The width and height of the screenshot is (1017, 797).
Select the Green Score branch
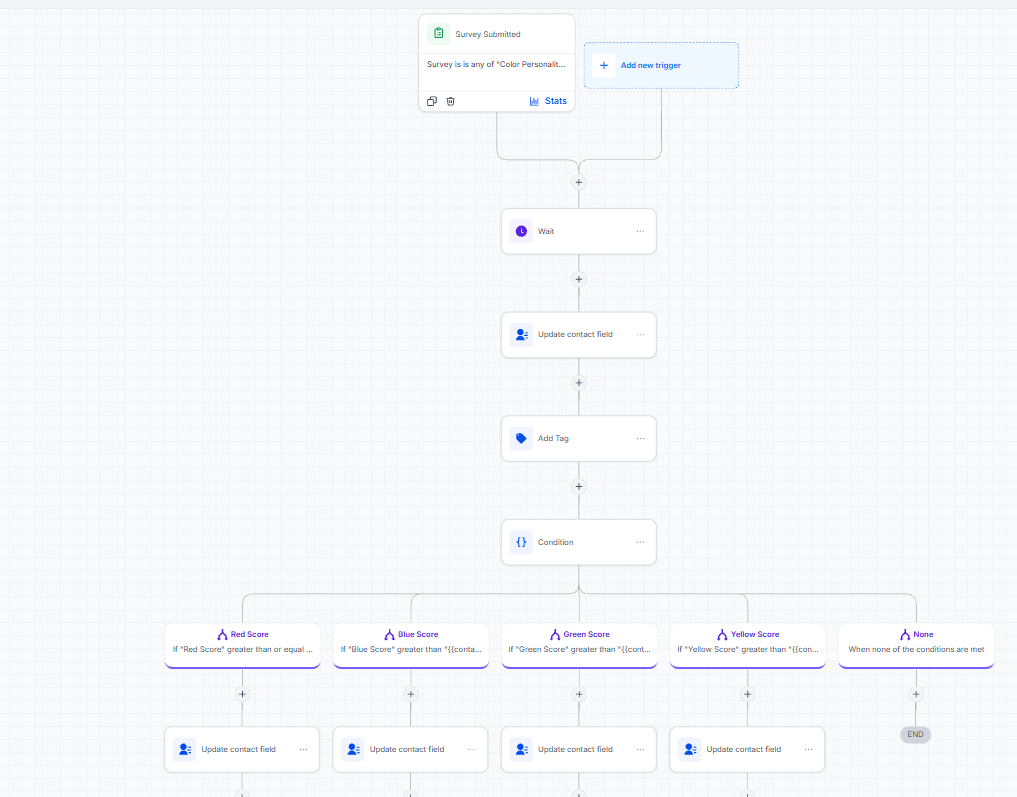(x=579, y=645)
